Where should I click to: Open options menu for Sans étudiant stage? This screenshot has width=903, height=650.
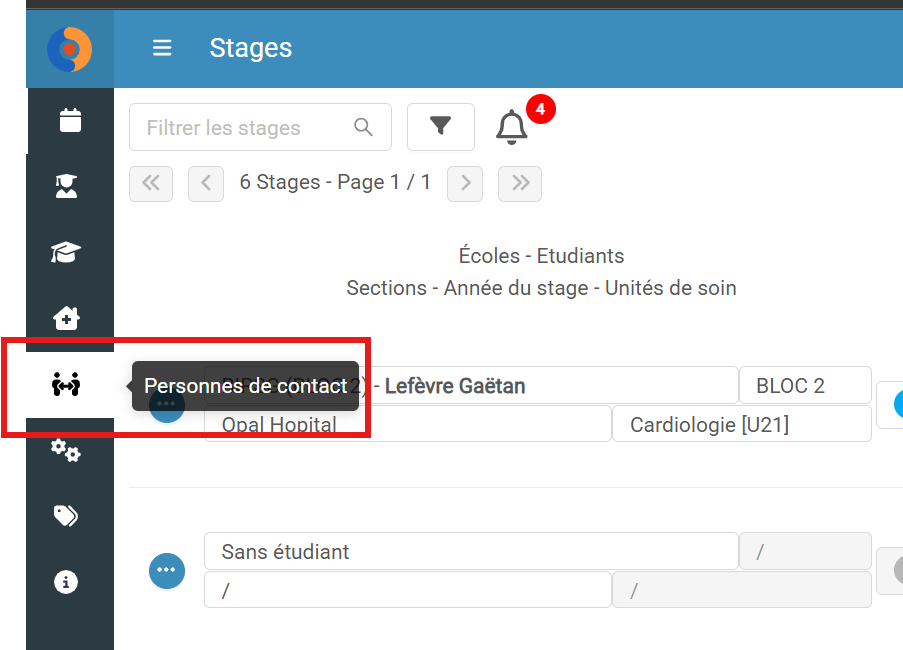pyautogui.click(x=167, y=571)
